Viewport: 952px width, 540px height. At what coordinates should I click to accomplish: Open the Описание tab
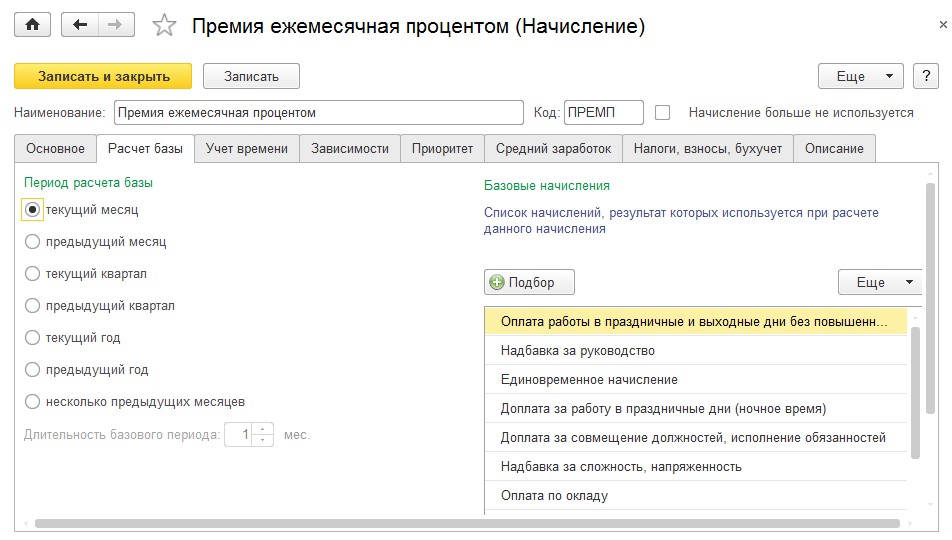point(834,149)
